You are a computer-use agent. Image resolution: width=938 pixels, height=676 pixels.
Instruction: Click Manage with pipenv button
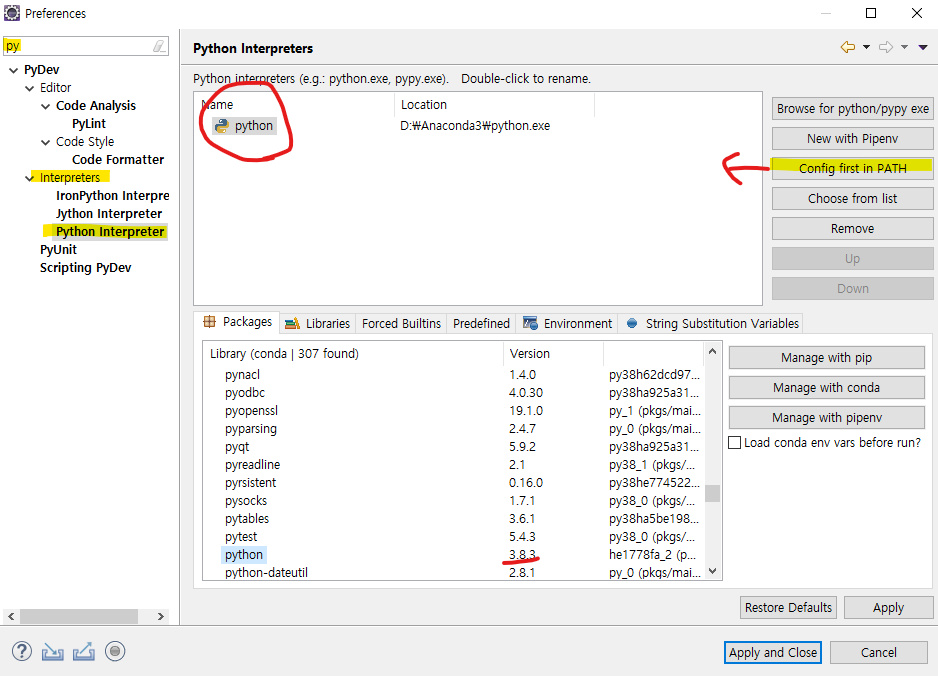pyautogui.click(x=827, y=417)
